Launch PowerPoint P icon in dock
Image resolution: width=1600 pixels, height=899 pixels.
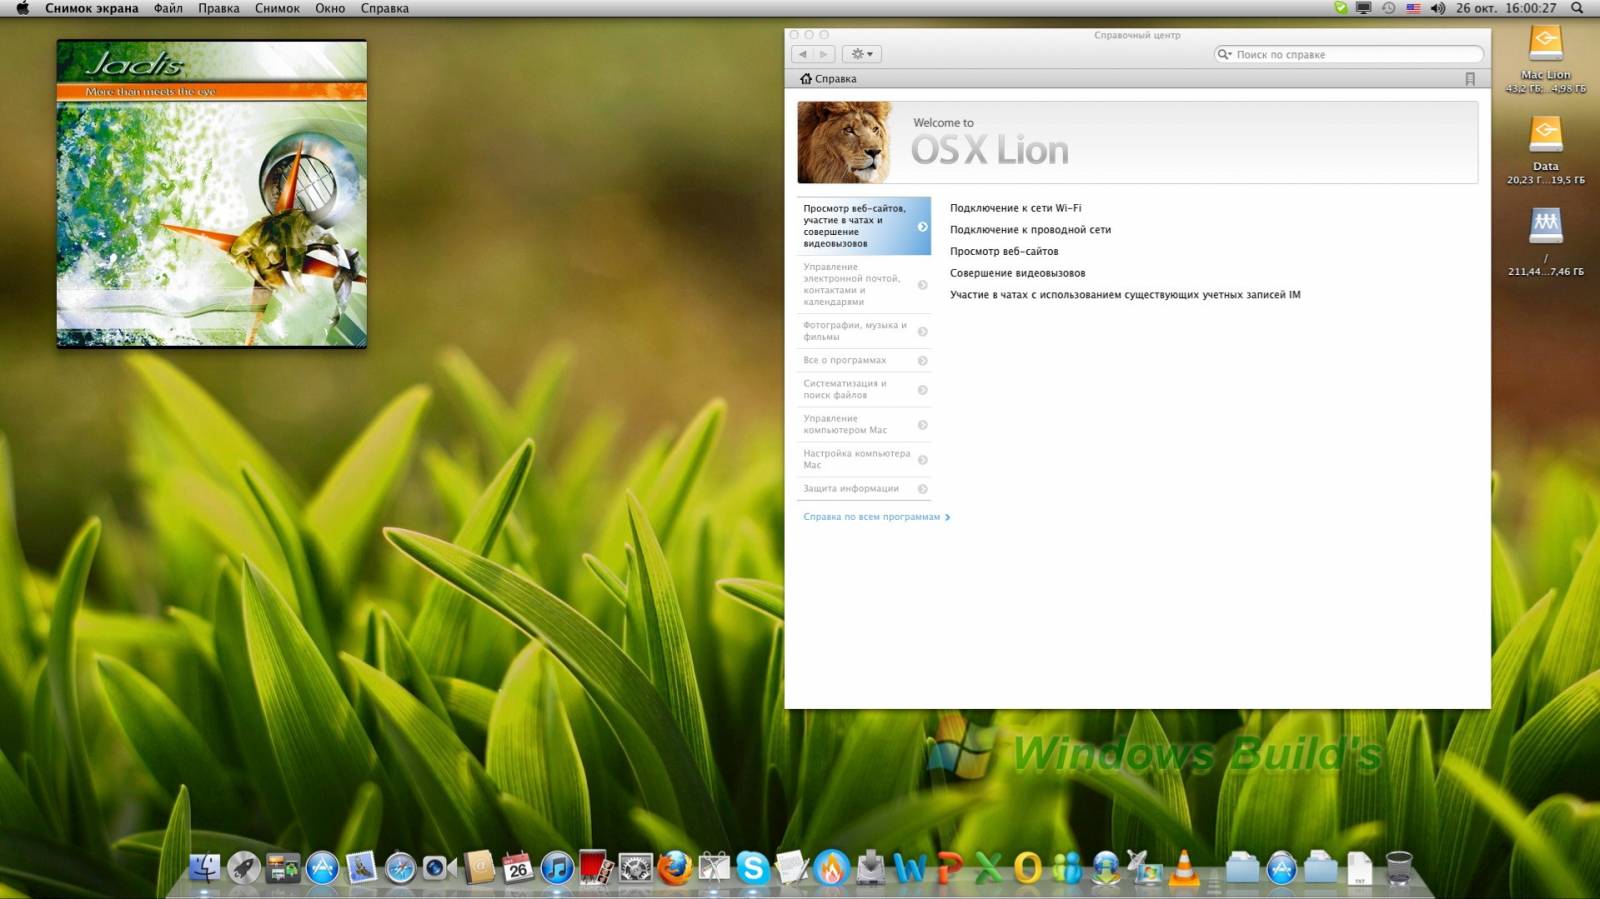pyautogui.click(x=949, y=867)
